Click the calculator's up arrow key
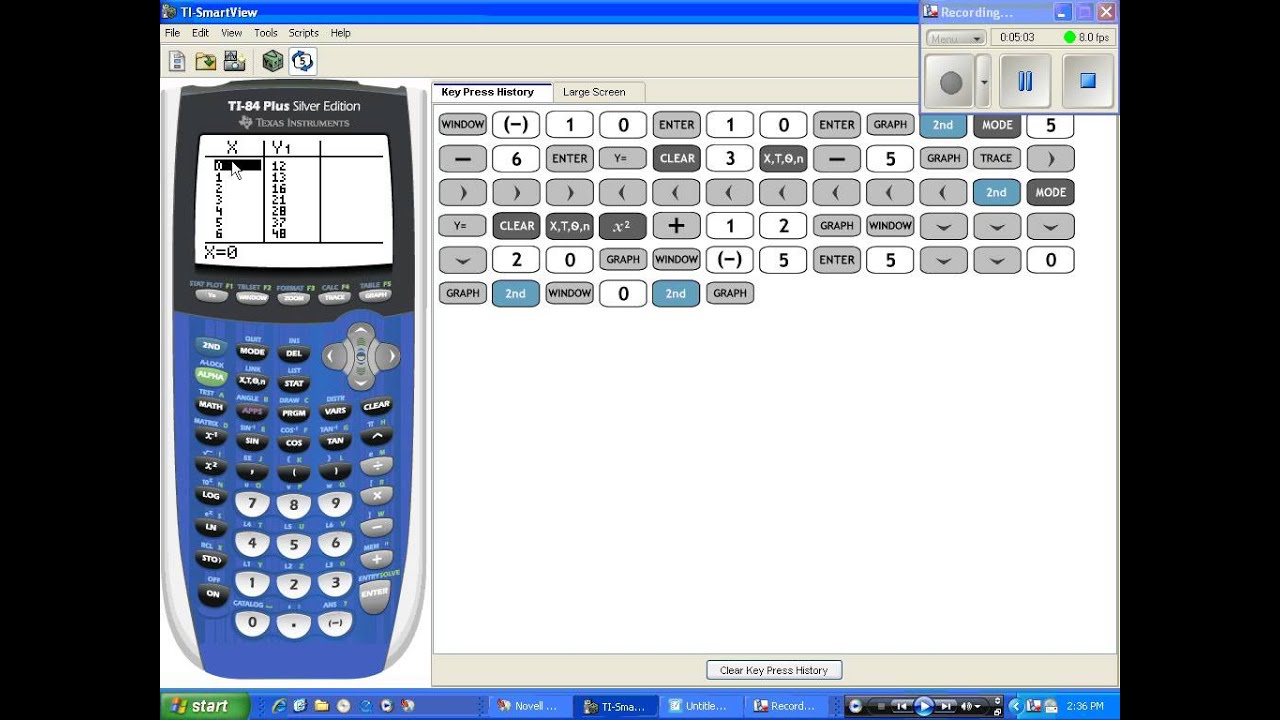 point(361,332)
